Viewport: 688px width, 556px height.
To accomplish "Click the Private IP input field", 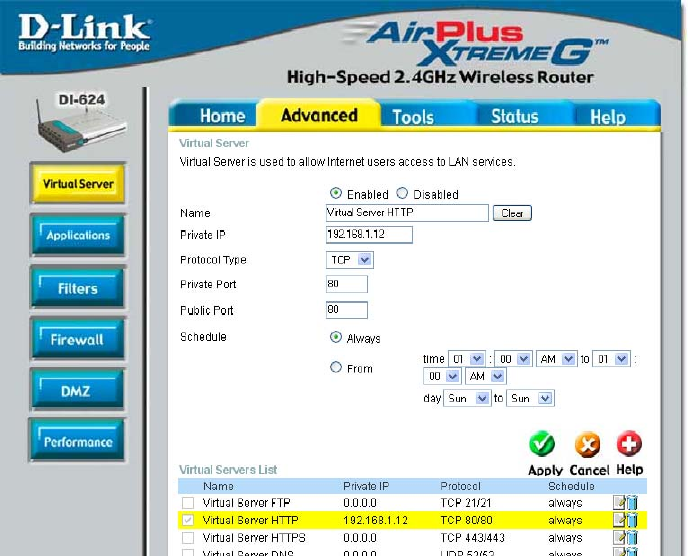I will pyautogui.click(x=369, y=234).
